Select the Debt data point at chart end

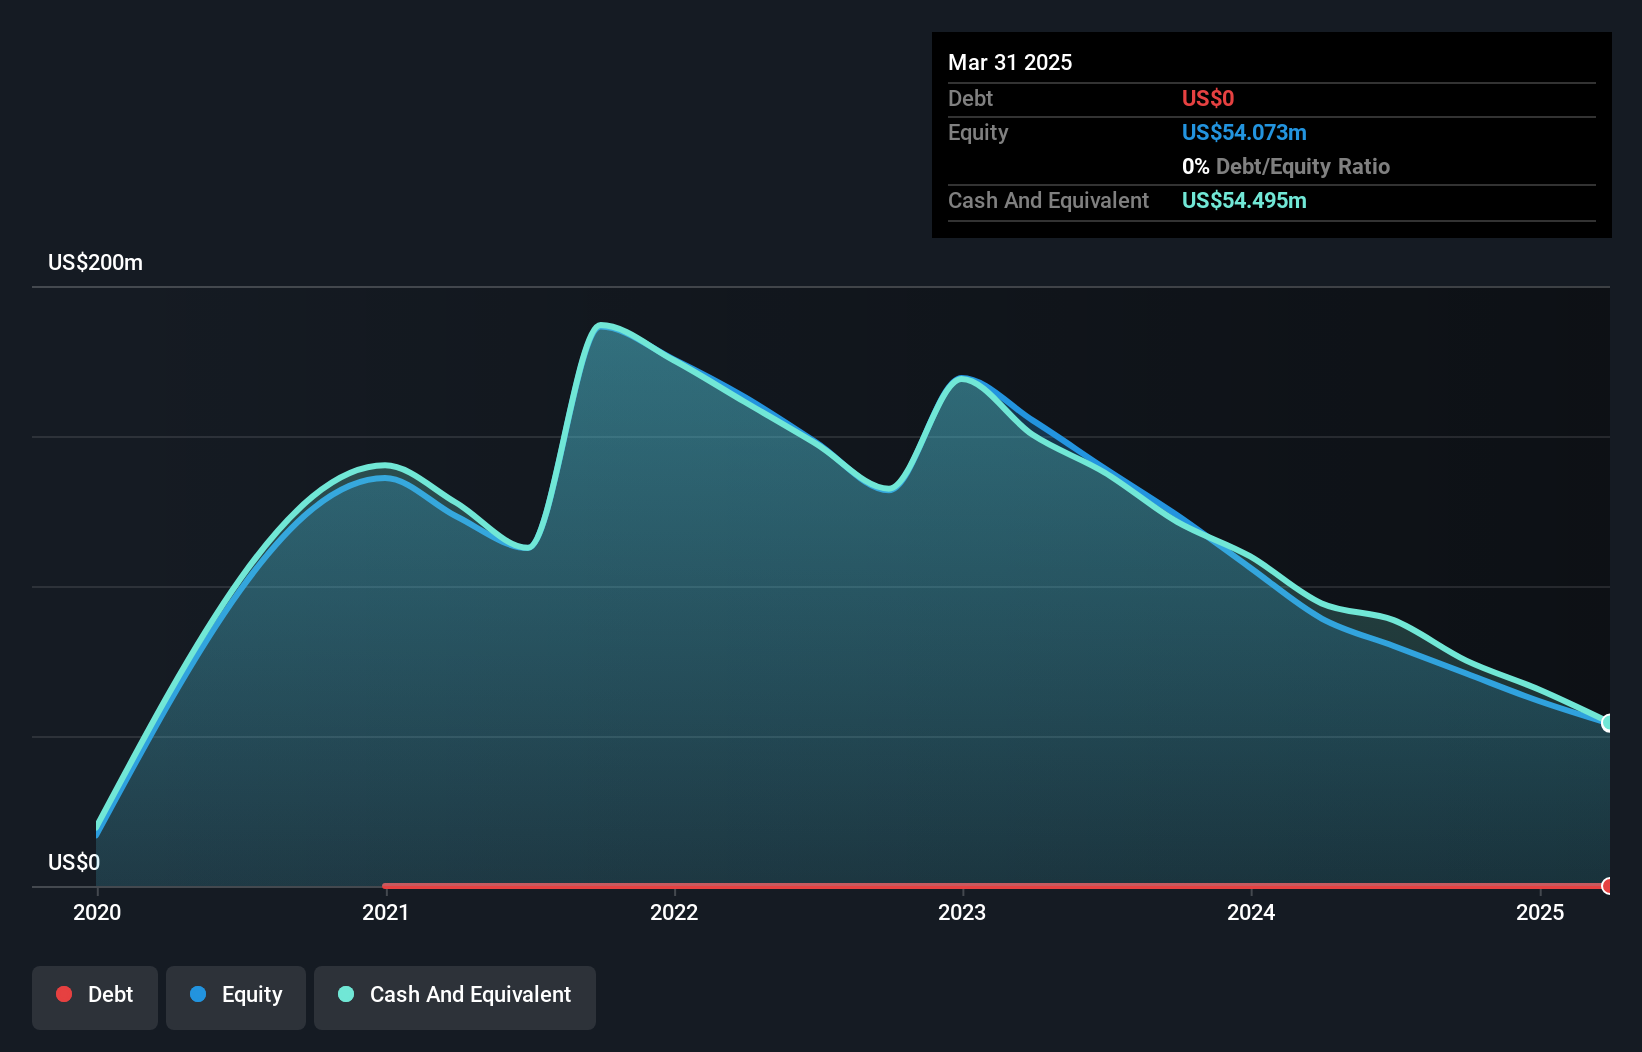click(1608, 886)
